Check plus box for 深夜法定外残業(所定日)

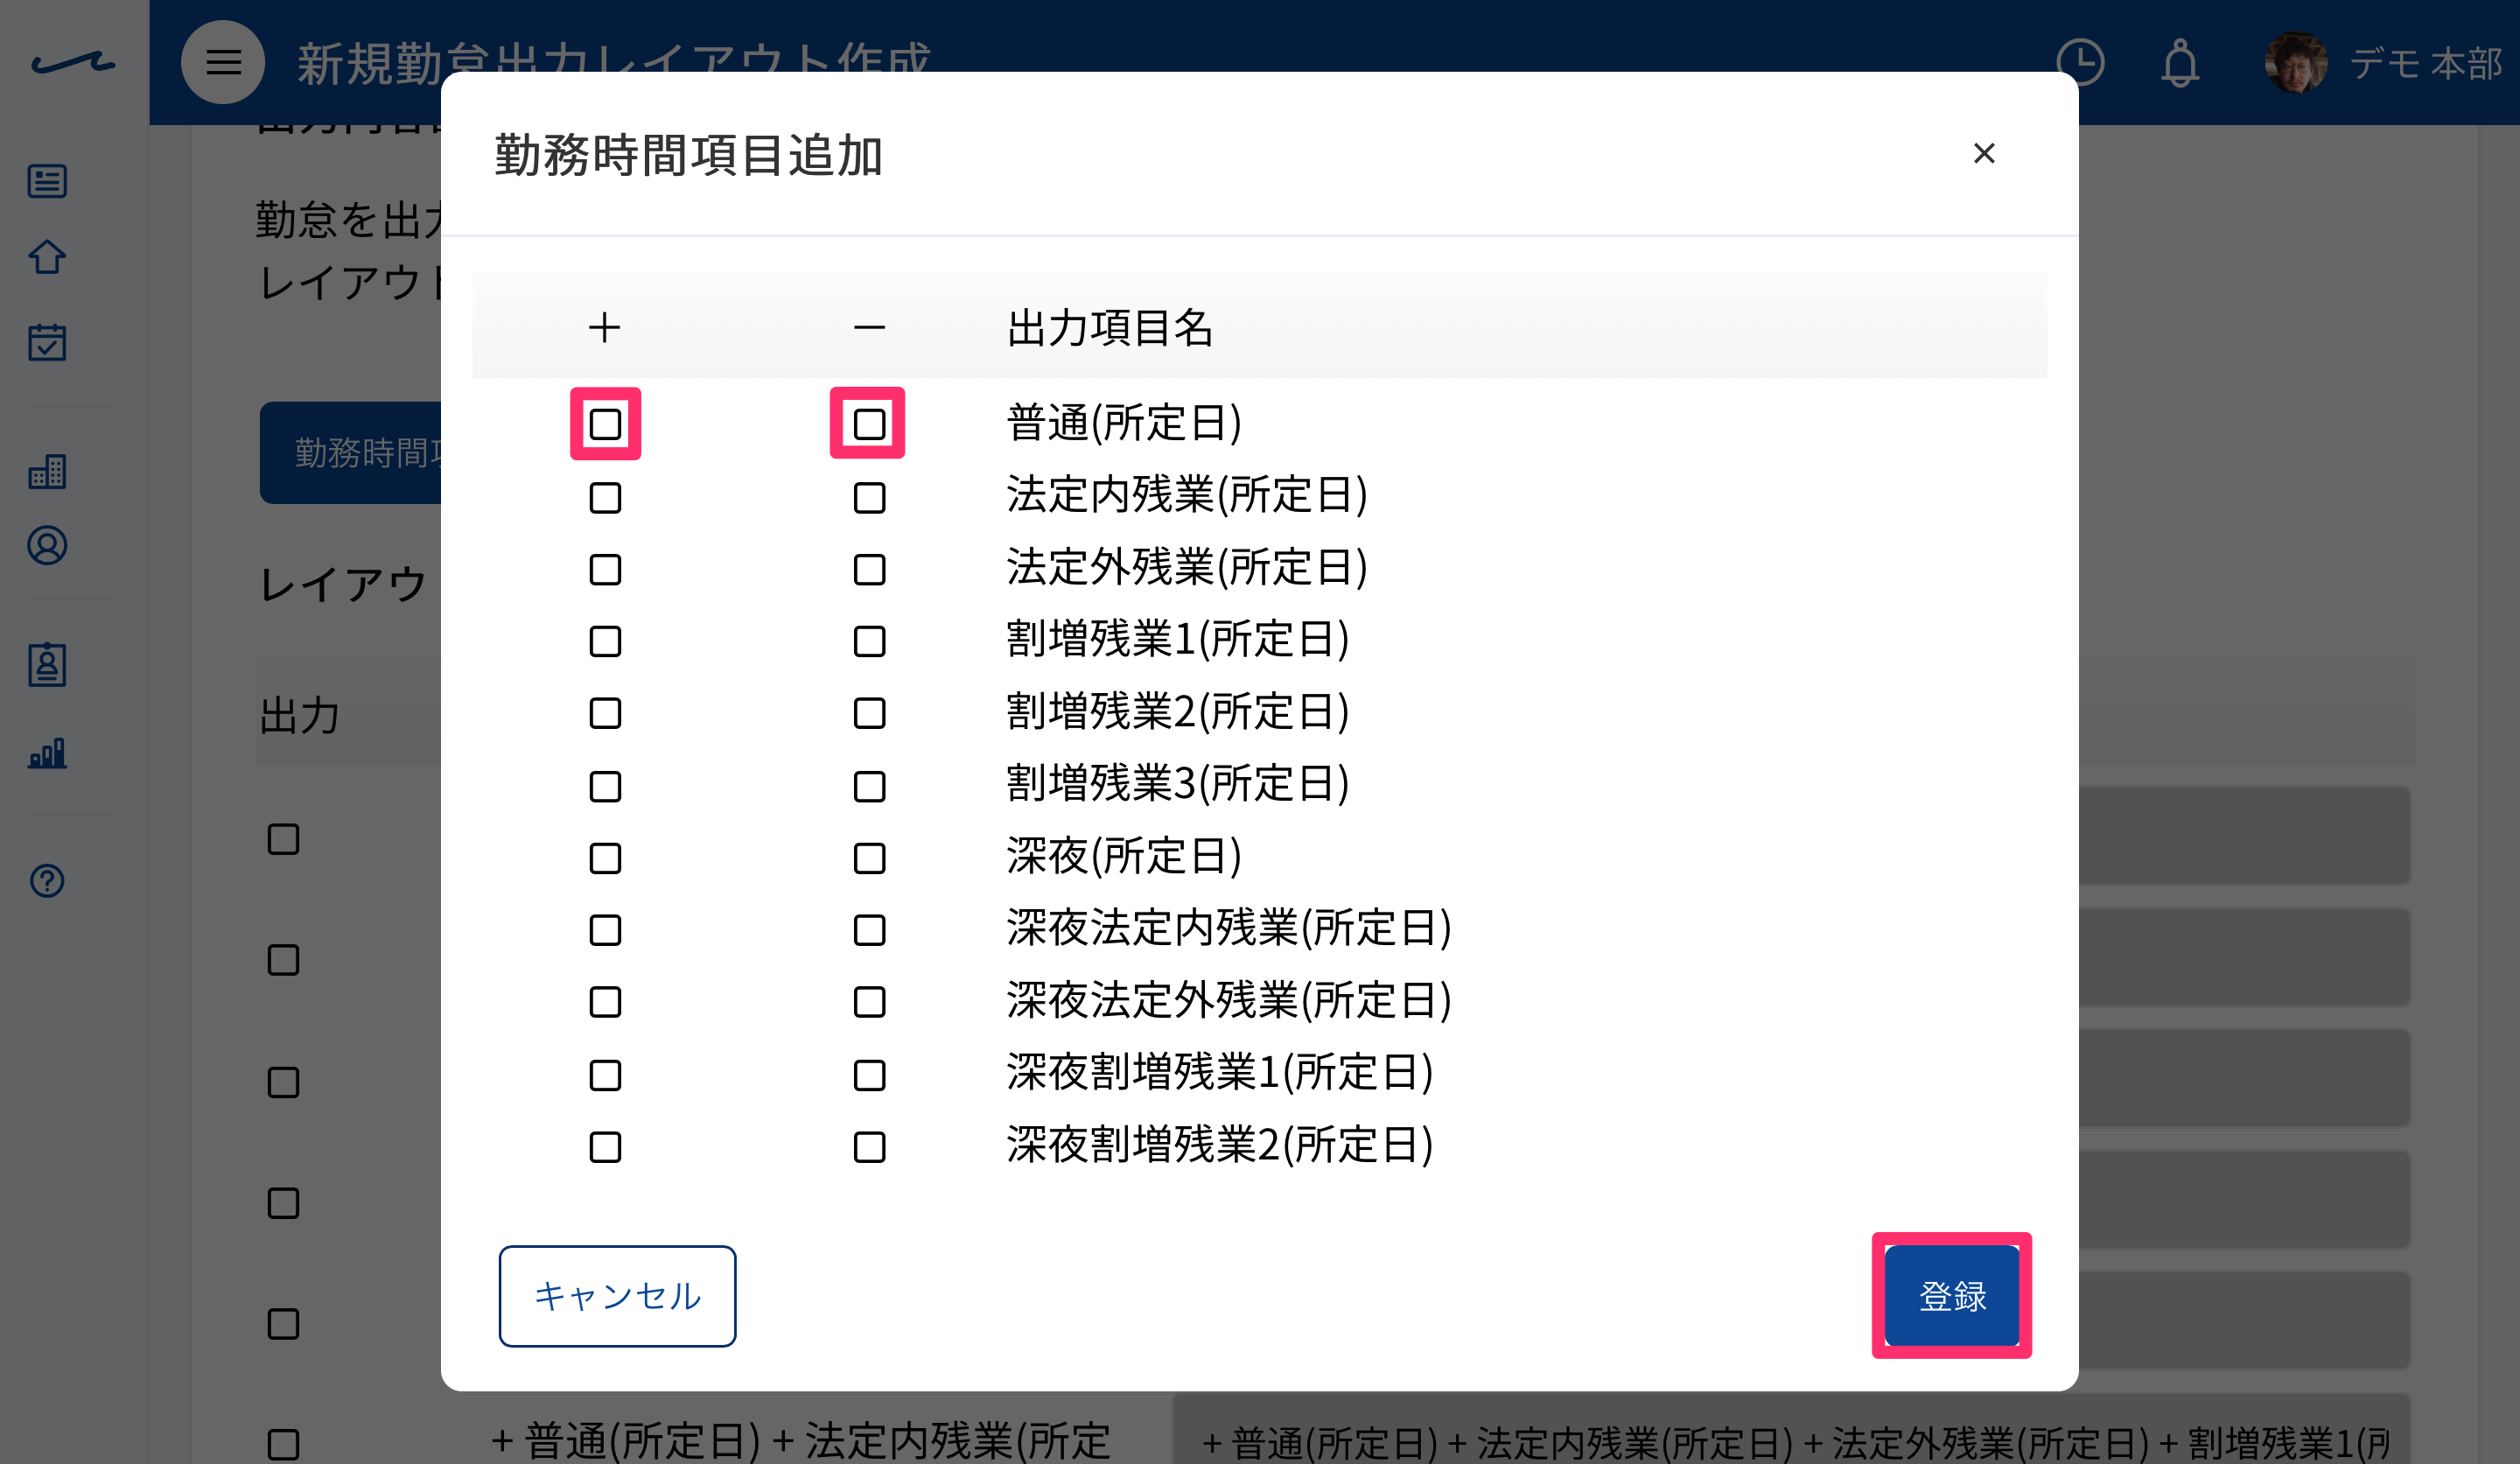pos(605,1002)
